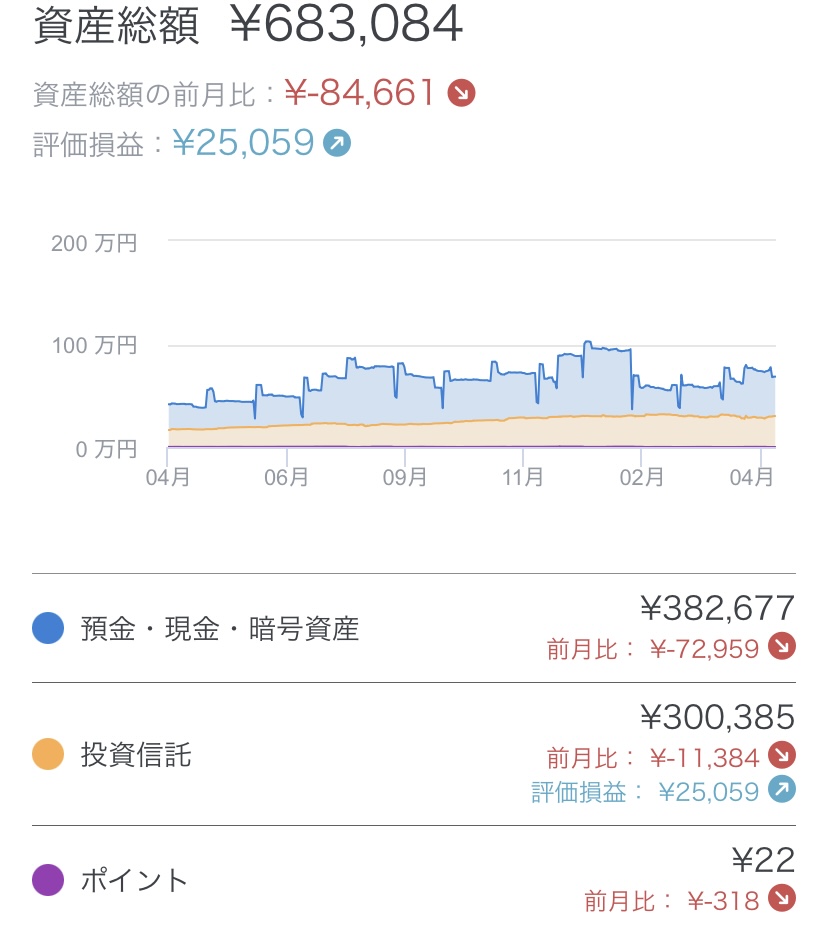
Task: Click blue up-arrow beside top 評価損益
Action: point(337,144)
